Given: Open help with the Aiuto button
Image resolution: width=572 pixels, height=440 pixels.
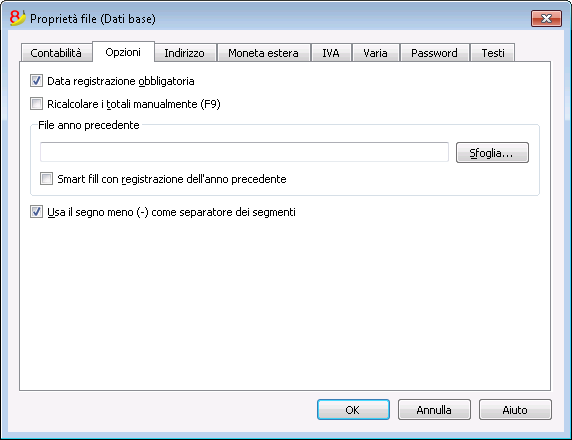Looking at the screenshot, I should tap(515, 409).
